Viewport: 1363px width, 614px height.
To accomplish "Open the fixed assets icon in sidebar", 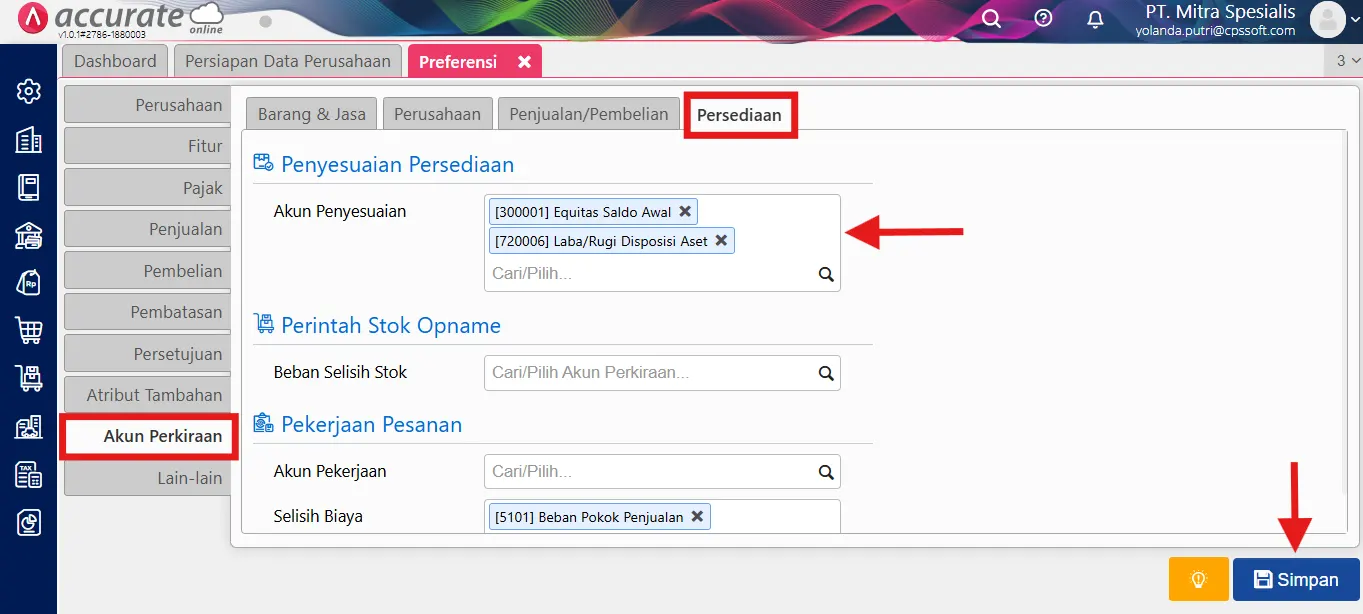I will [28, 427].
